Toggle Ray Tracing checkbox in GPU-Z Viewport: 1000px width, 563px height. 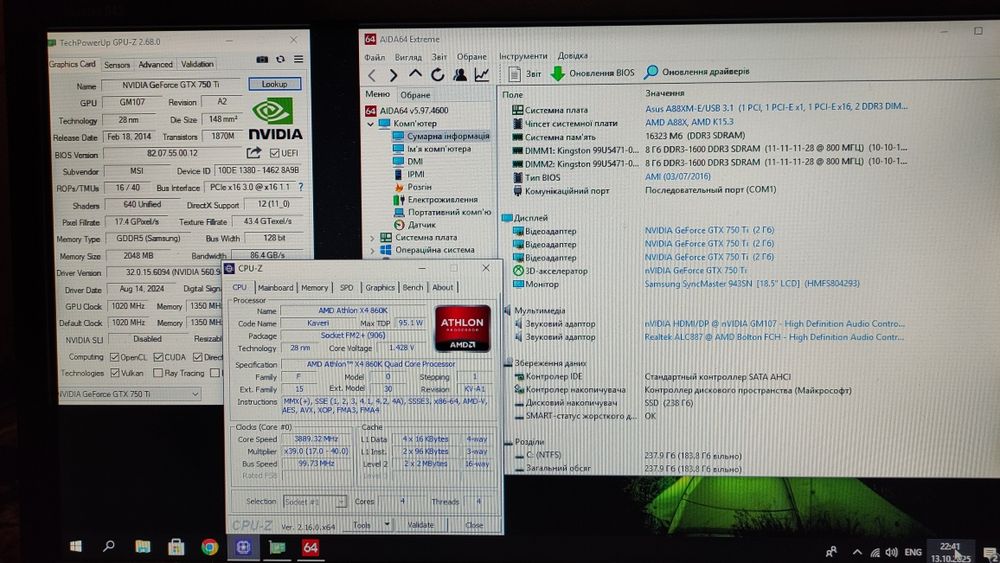point(158,373)
